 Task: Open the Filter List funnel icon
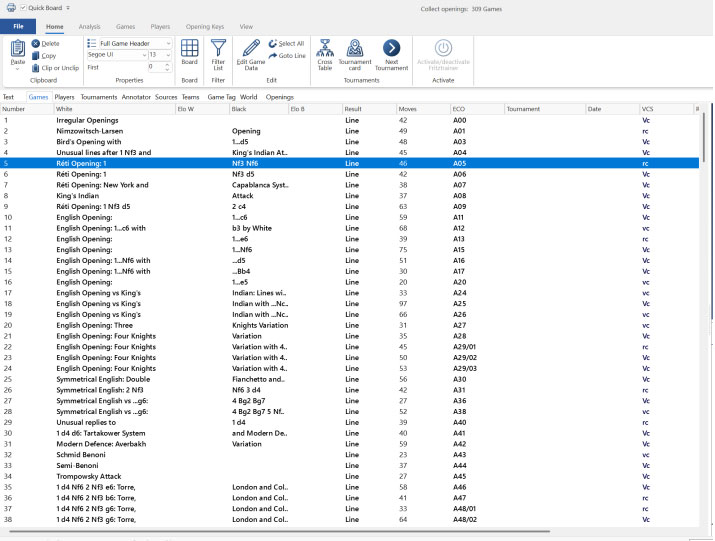click(218, 48)
